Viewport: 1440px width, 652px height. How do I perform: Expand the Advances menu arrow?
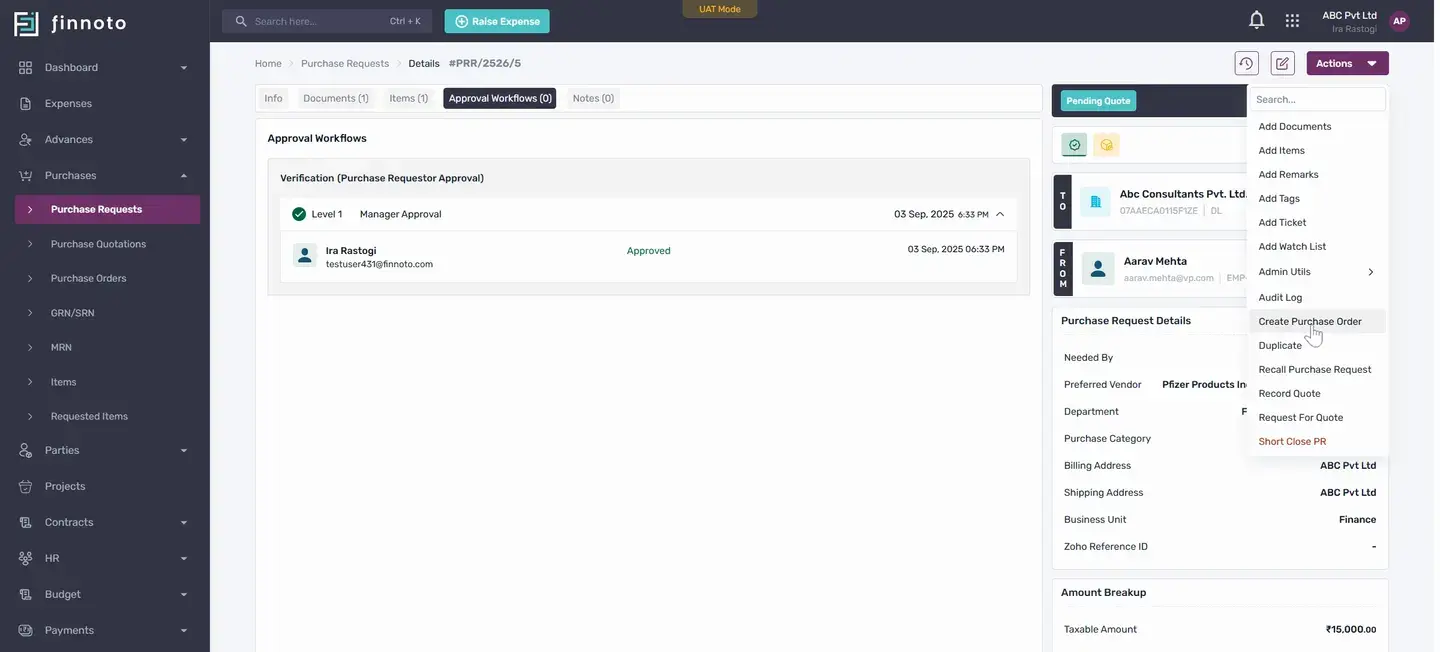[183, 140]
